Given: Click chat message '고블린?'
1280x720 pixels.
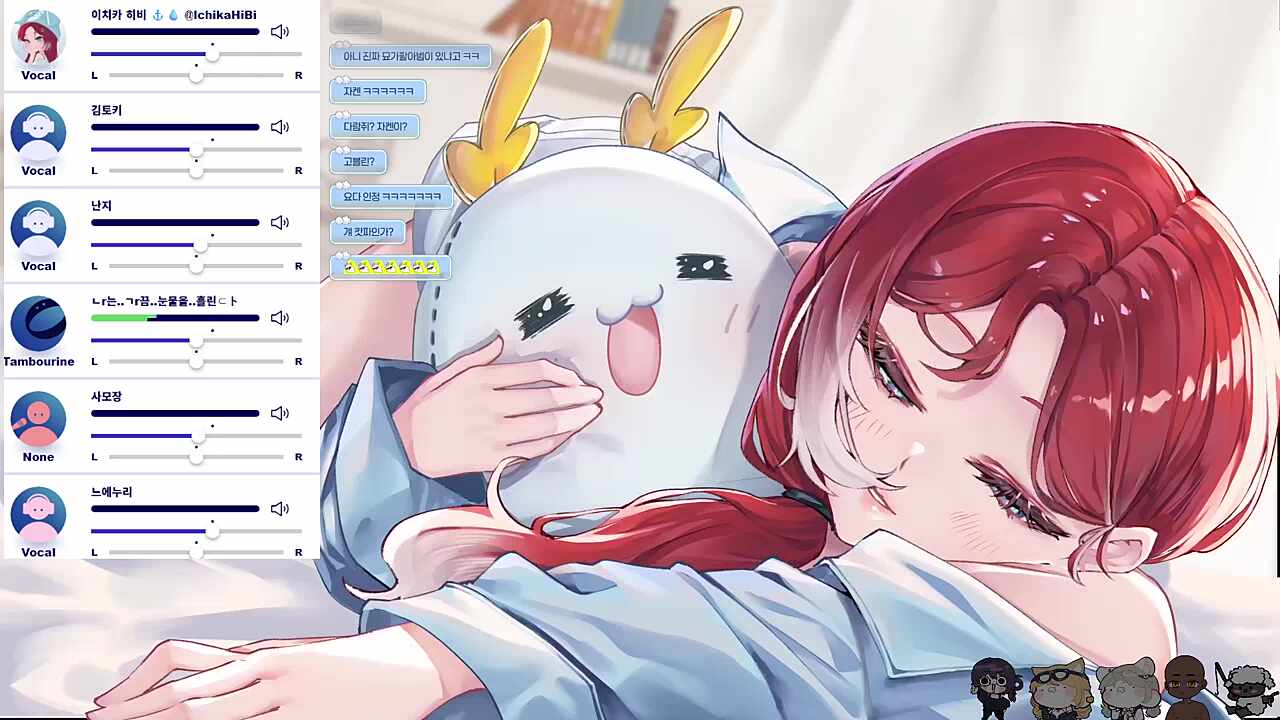Looking at the screenshot, I should pyautogui.click(x=358, y=161).
